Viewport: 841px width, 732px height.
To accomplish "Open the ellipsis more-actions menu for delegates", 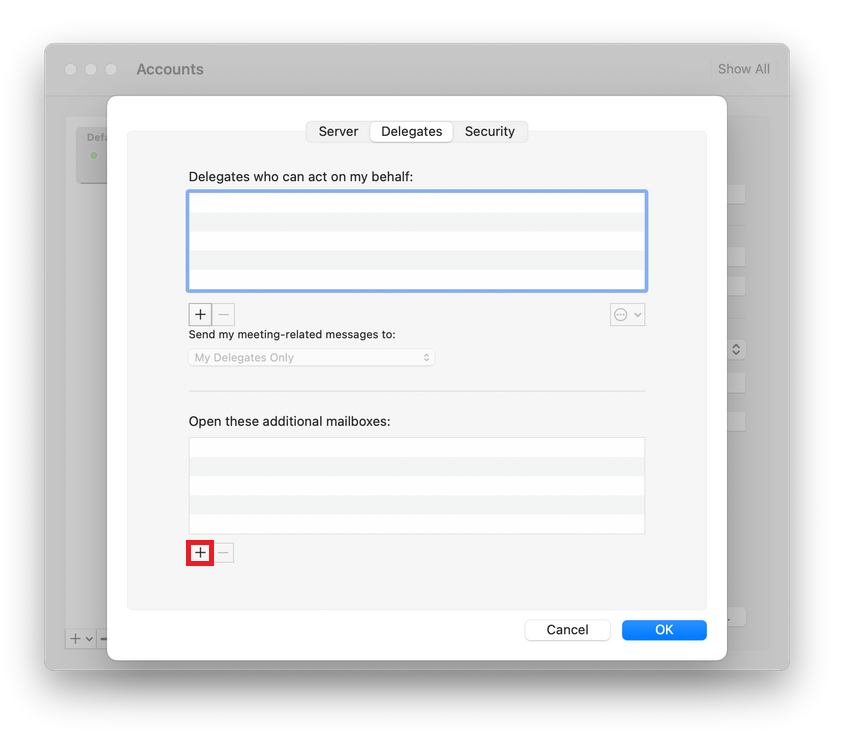I will [627, 314].
